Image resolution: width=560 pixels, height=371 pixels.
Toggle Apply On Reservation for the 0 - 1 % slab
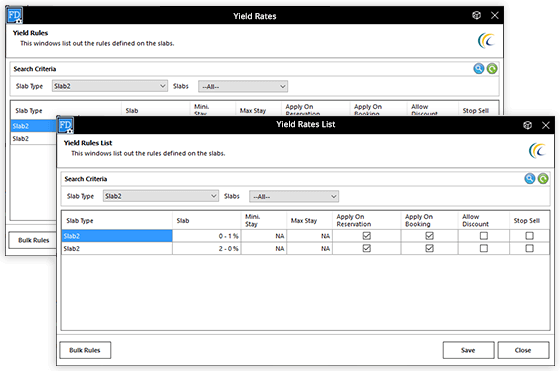(366, 236)
